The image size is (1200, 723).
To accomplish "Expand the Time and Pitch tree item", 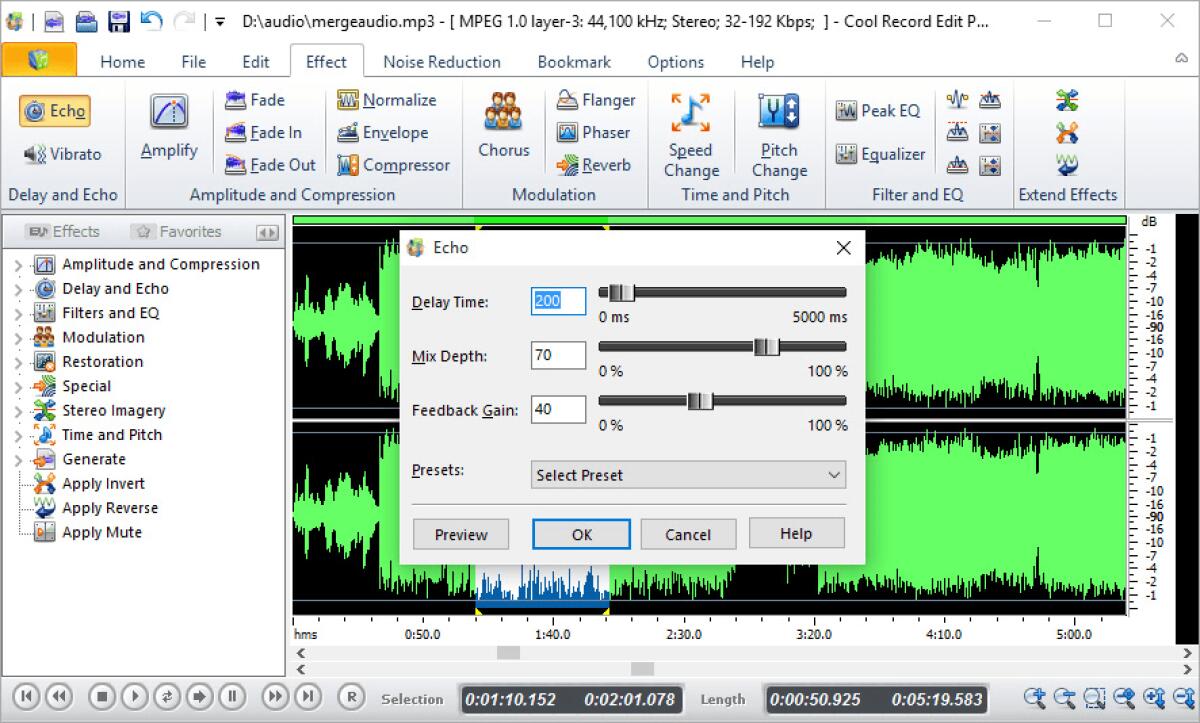I will 17,434.
